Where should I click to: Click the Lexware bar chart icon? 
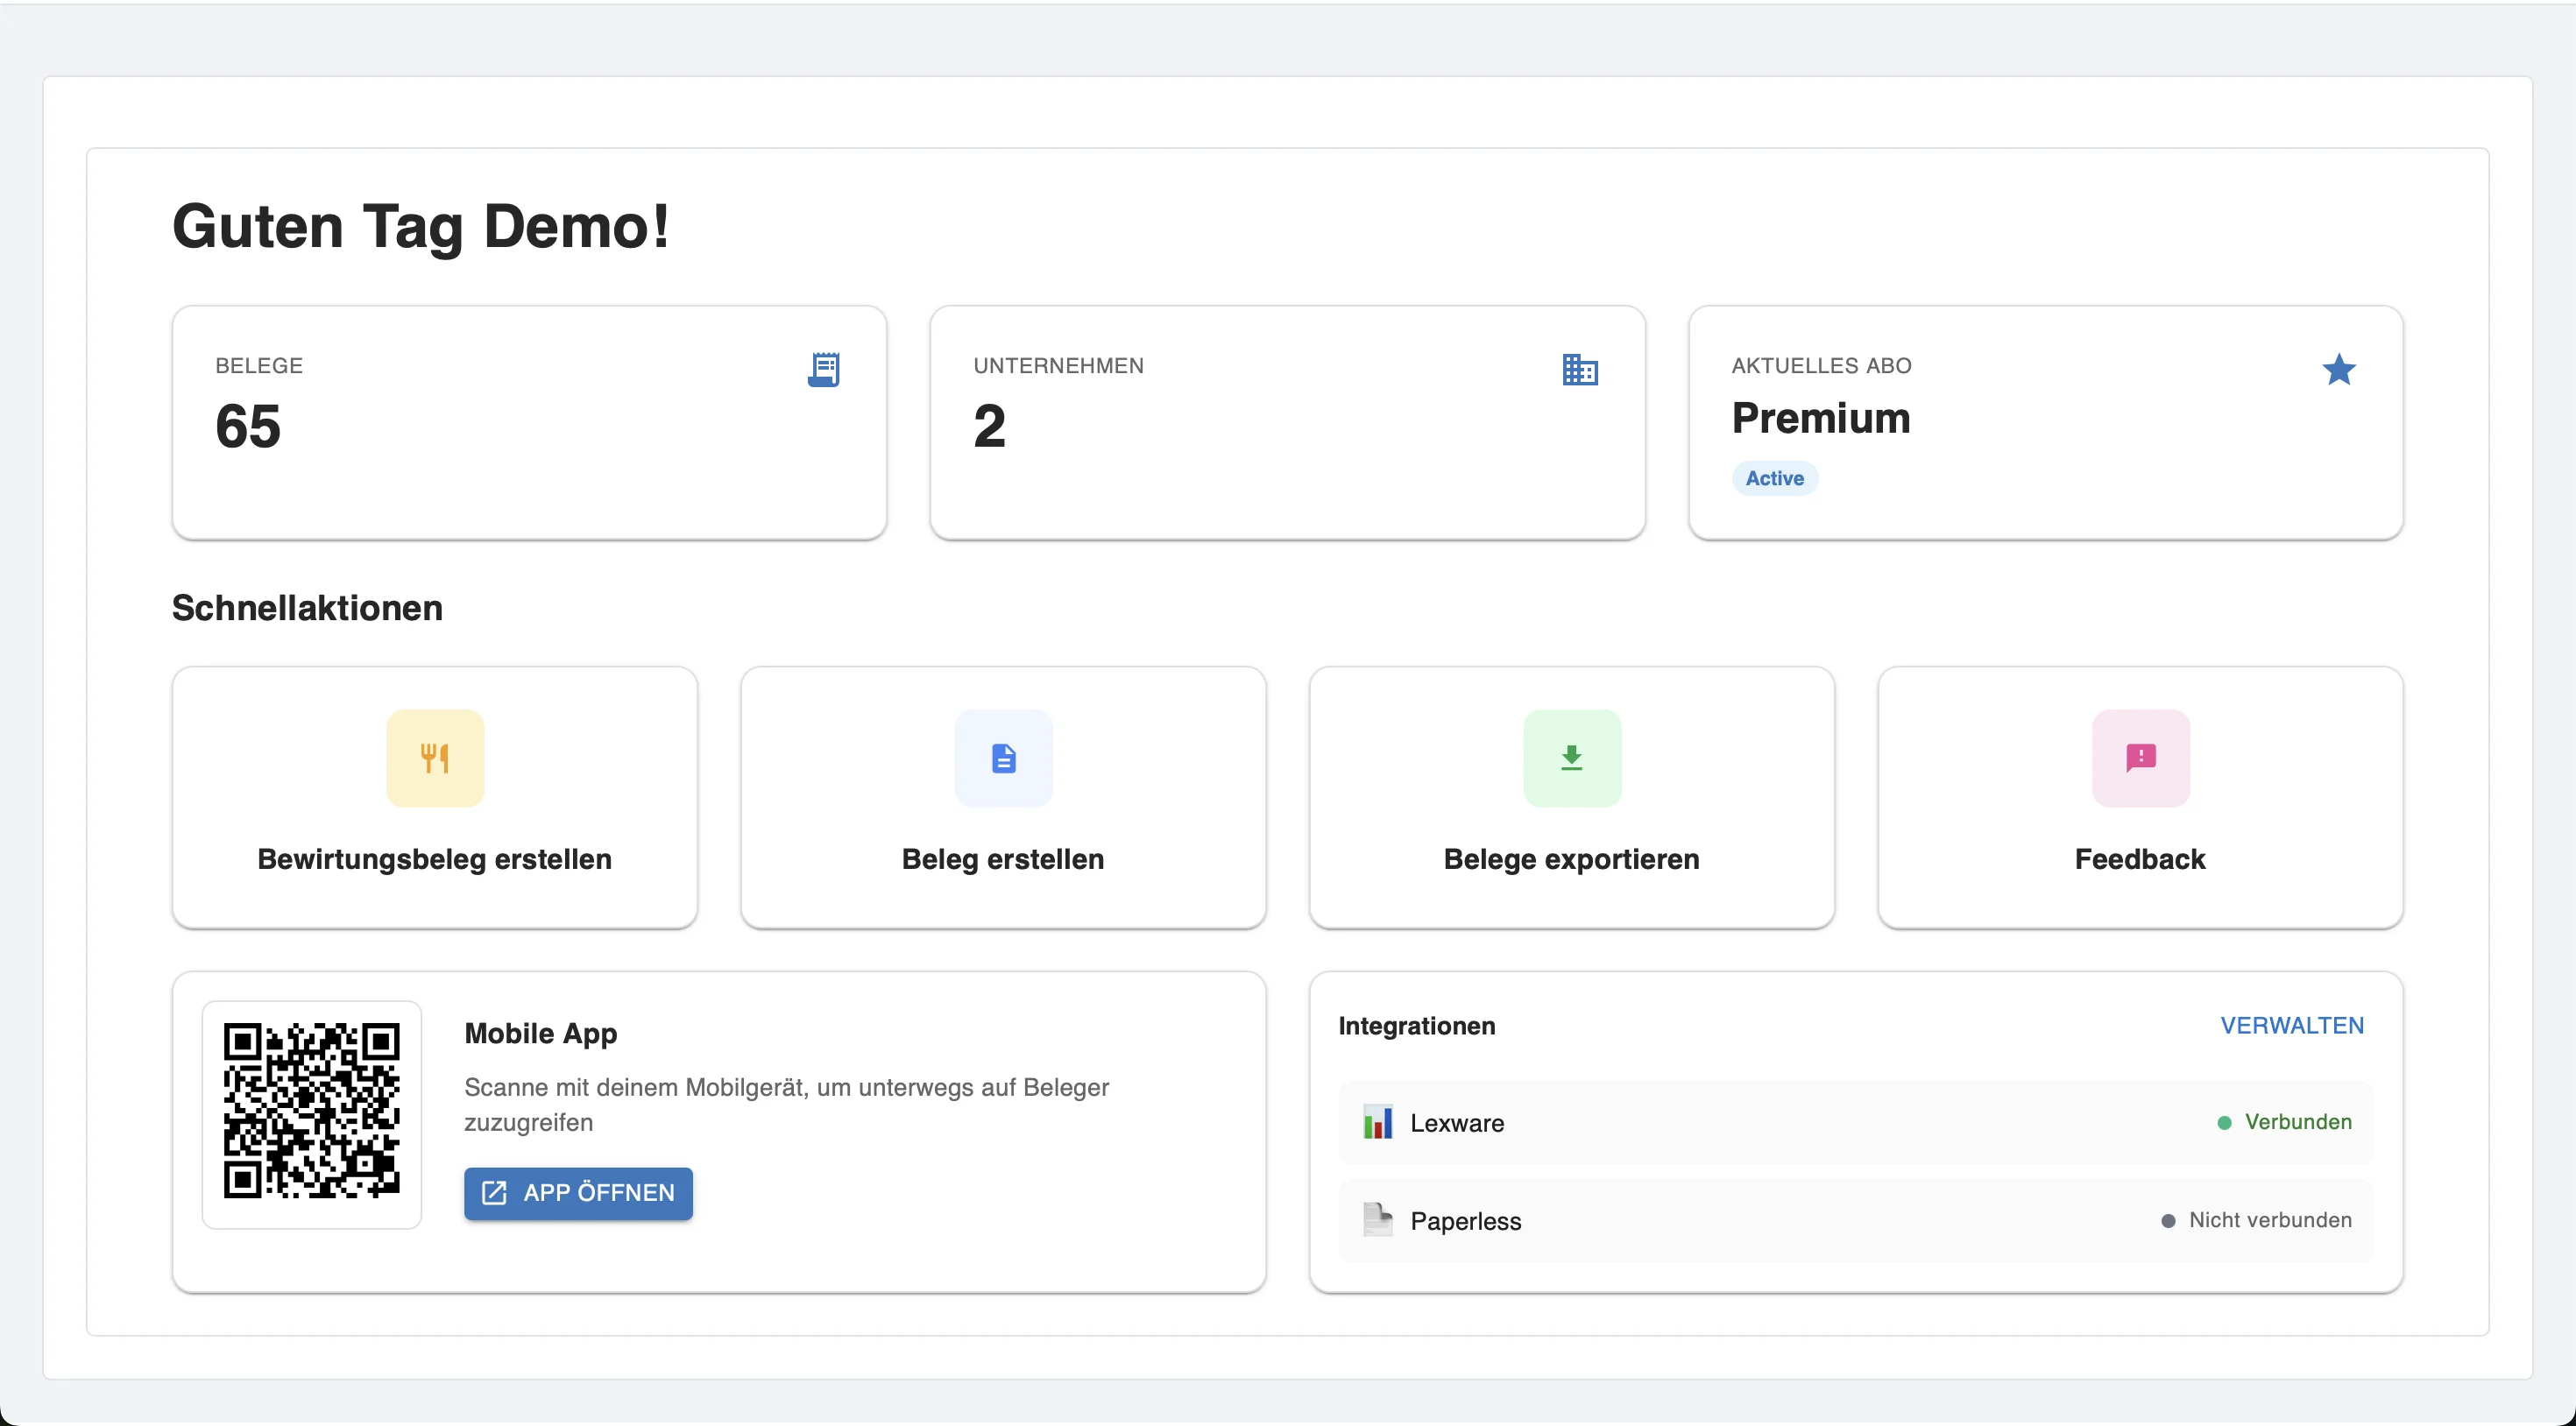point(1378,1122)
